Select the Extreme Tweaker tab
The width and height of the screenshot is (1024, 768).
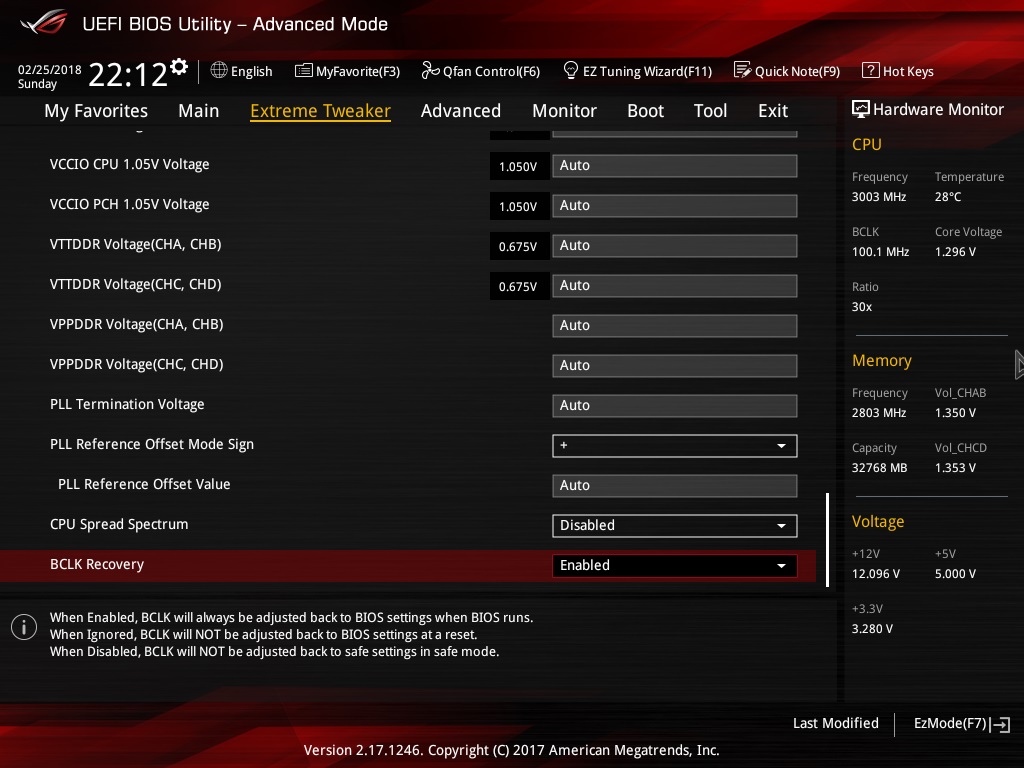320,111
